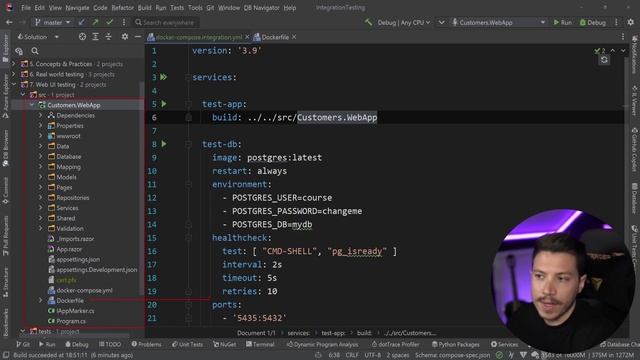Run test-db service gutter icon

(164, 144)
